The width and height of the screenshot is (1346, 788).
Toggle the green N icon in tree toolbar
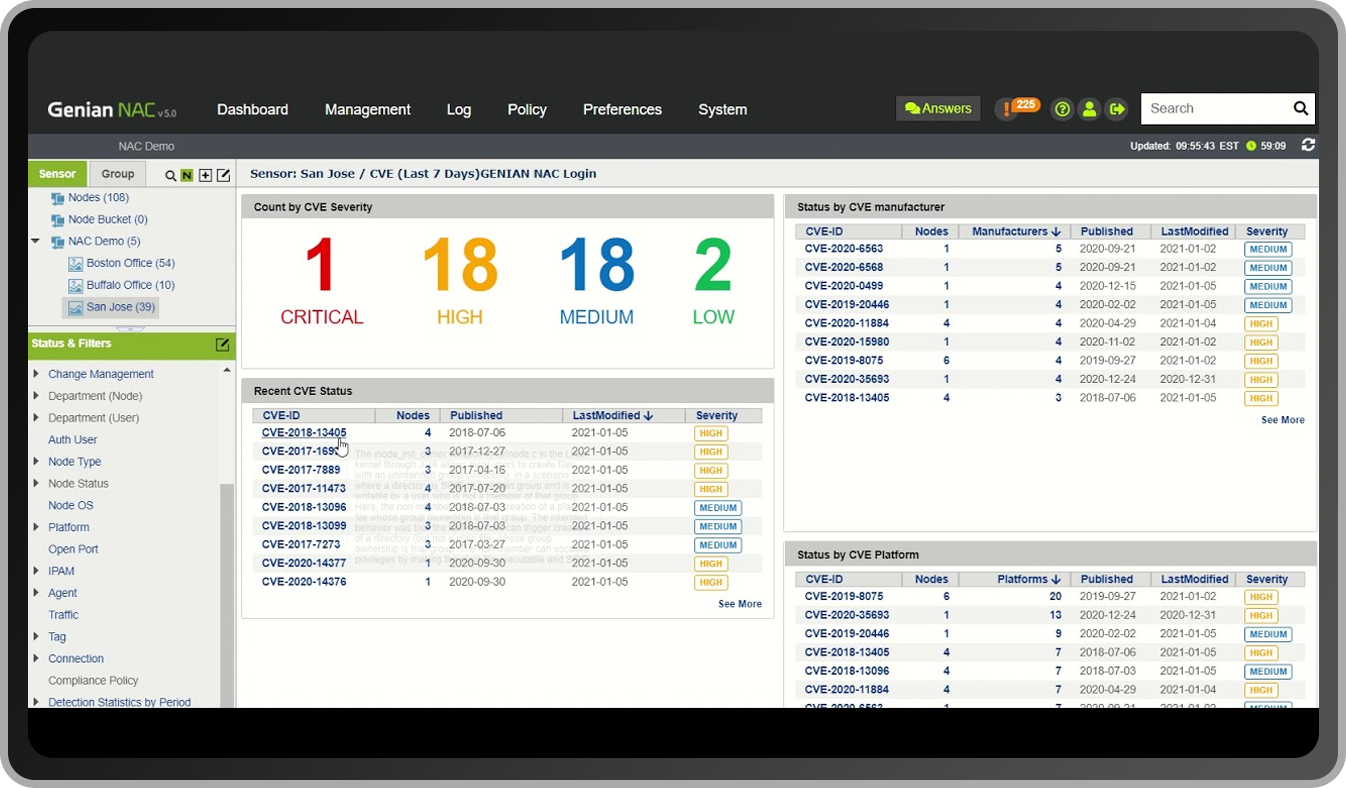[187, 175]
